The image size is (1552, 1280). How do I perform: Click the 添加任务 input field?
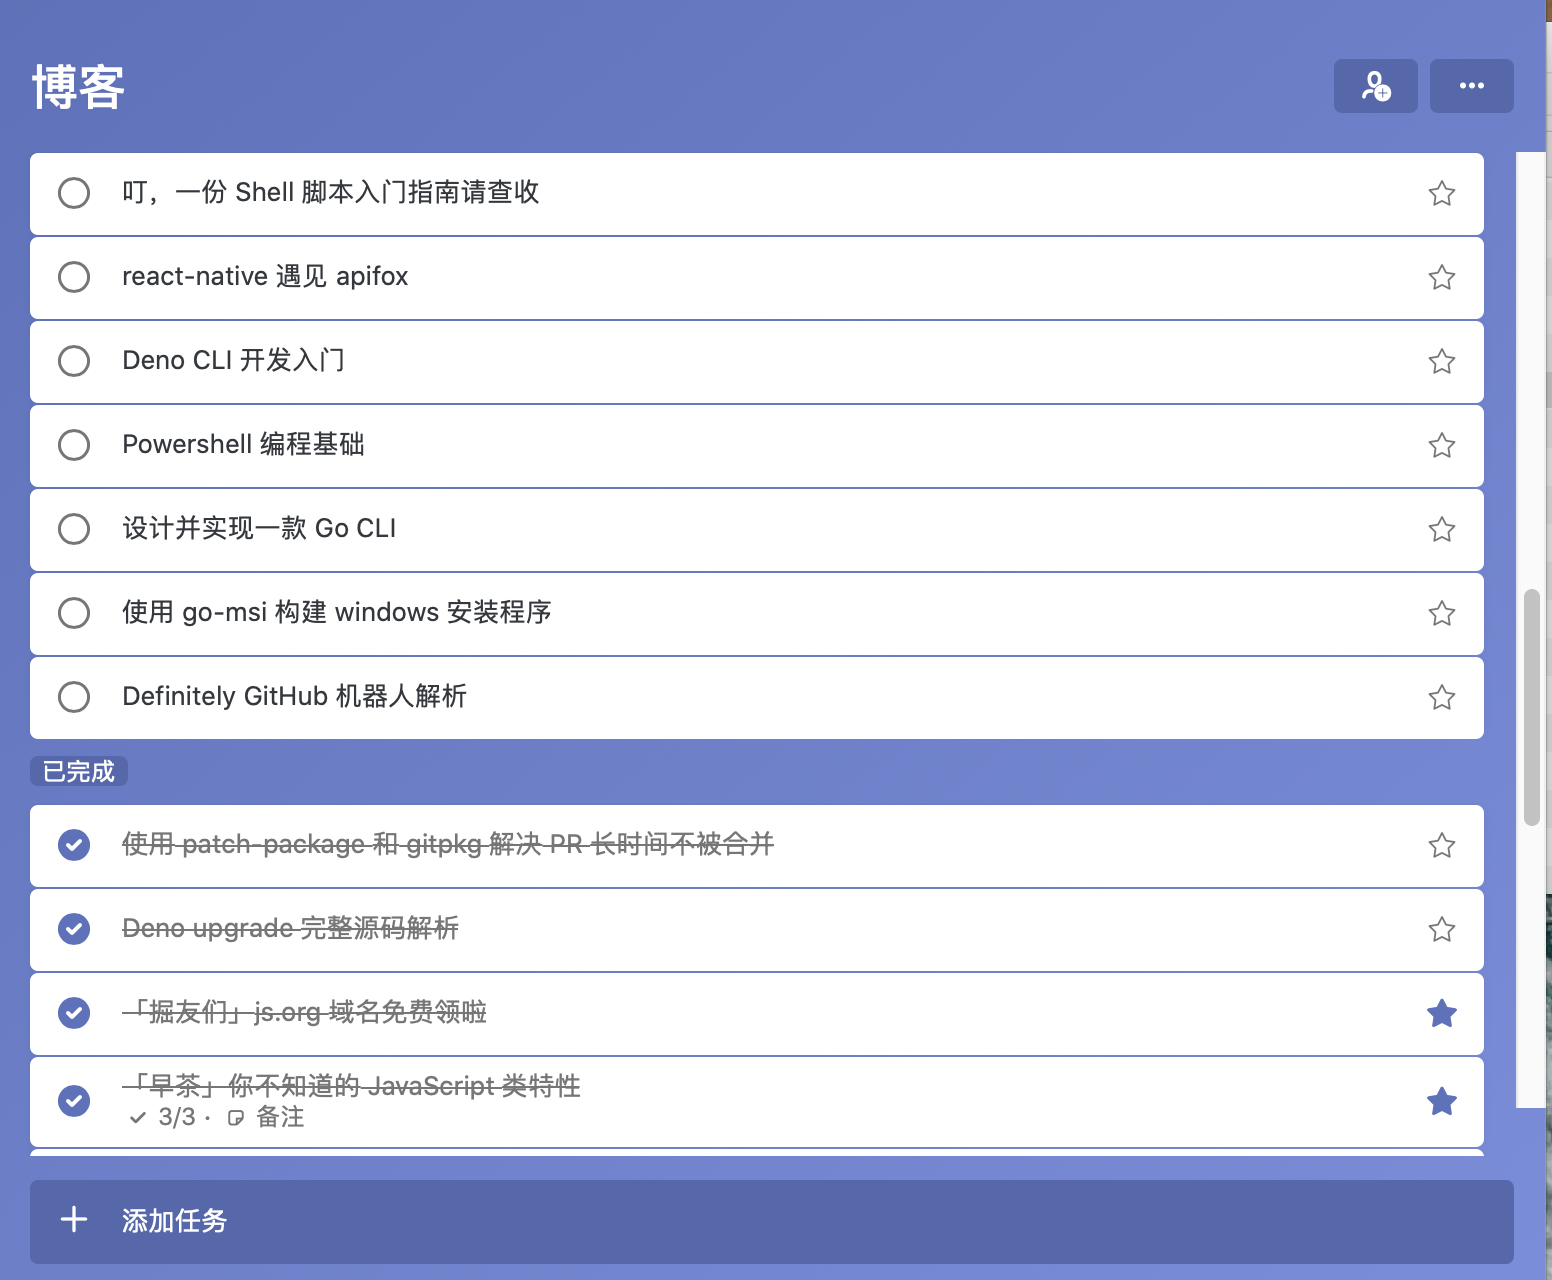click(x=772, y=1221)
